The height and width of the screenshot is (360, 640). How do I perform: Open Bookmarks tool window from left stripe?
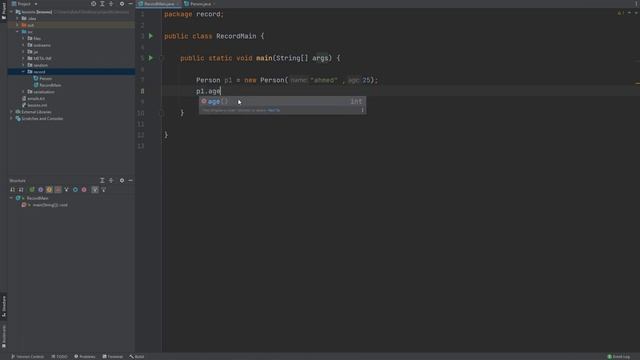tap(4, 337)
